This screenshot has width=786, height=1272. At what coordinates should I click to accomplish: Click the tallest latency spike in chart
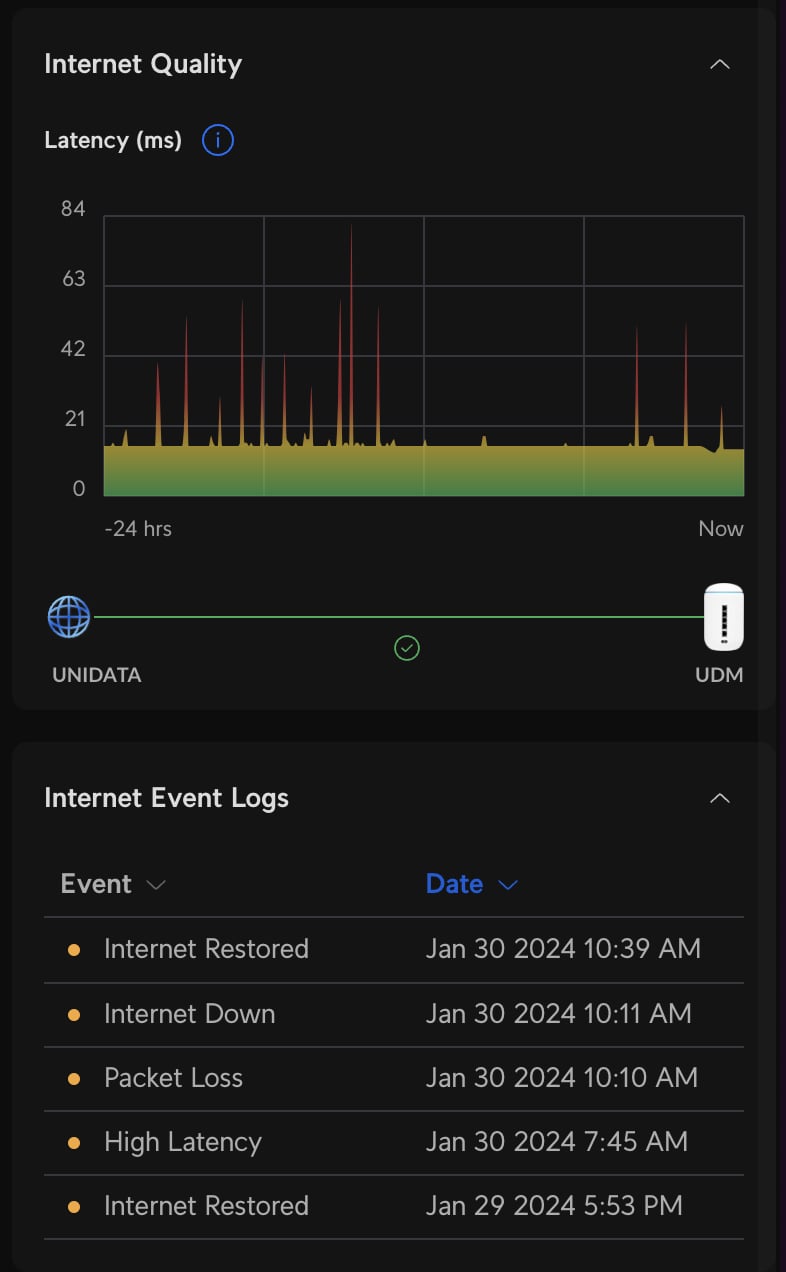(x=351, y=230)
